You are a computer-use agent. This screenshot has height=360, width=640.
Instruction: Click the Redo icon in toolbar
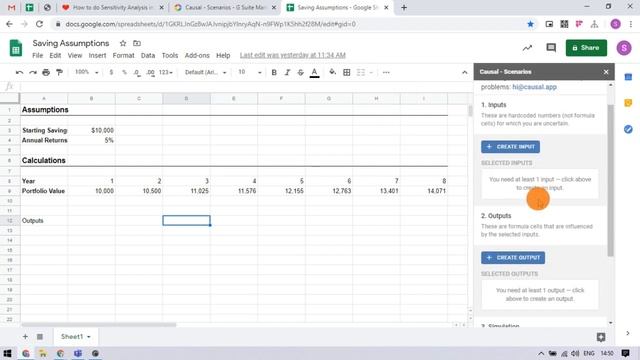coord(33,72)
